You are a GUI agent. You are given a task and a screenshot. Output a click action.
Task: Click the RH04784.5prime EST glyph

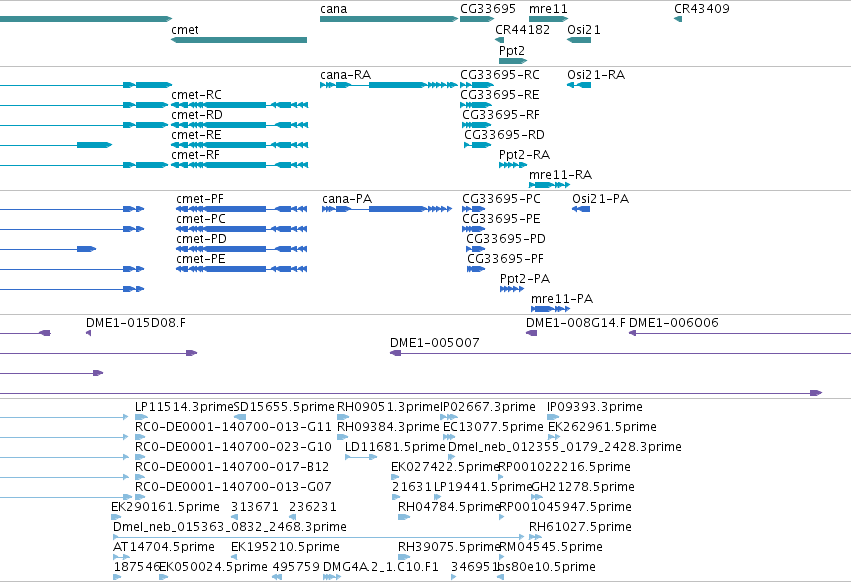coord(404,517)
